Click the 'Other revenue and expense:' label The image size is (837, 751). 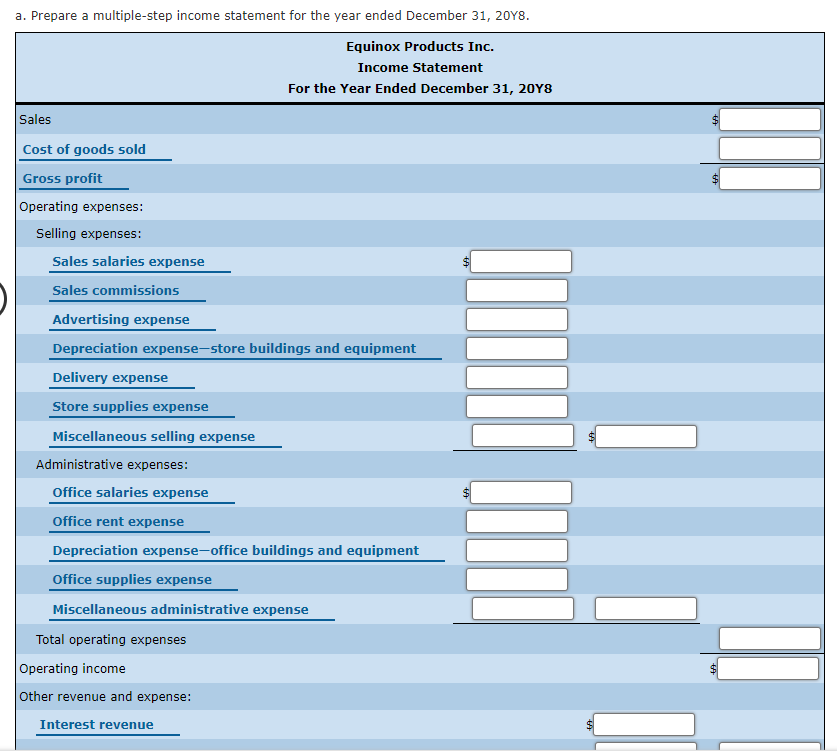click(x=105, y=697)
